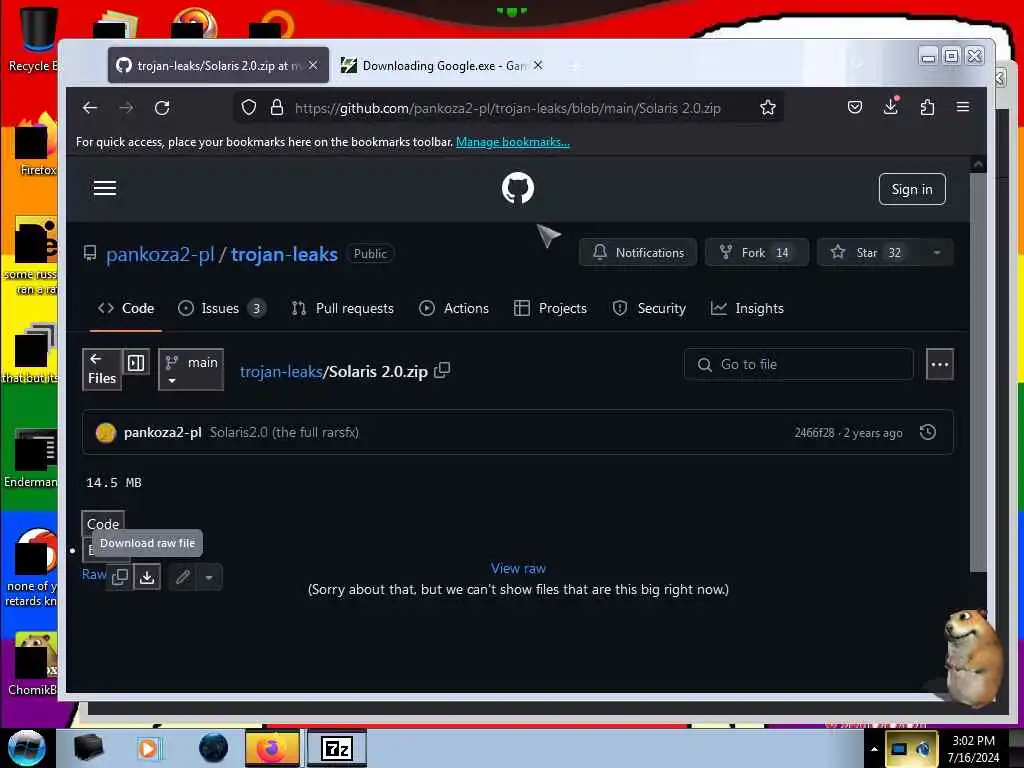Download the raw file
Screen dimensions: 1024x768
[x=148, y=577]
